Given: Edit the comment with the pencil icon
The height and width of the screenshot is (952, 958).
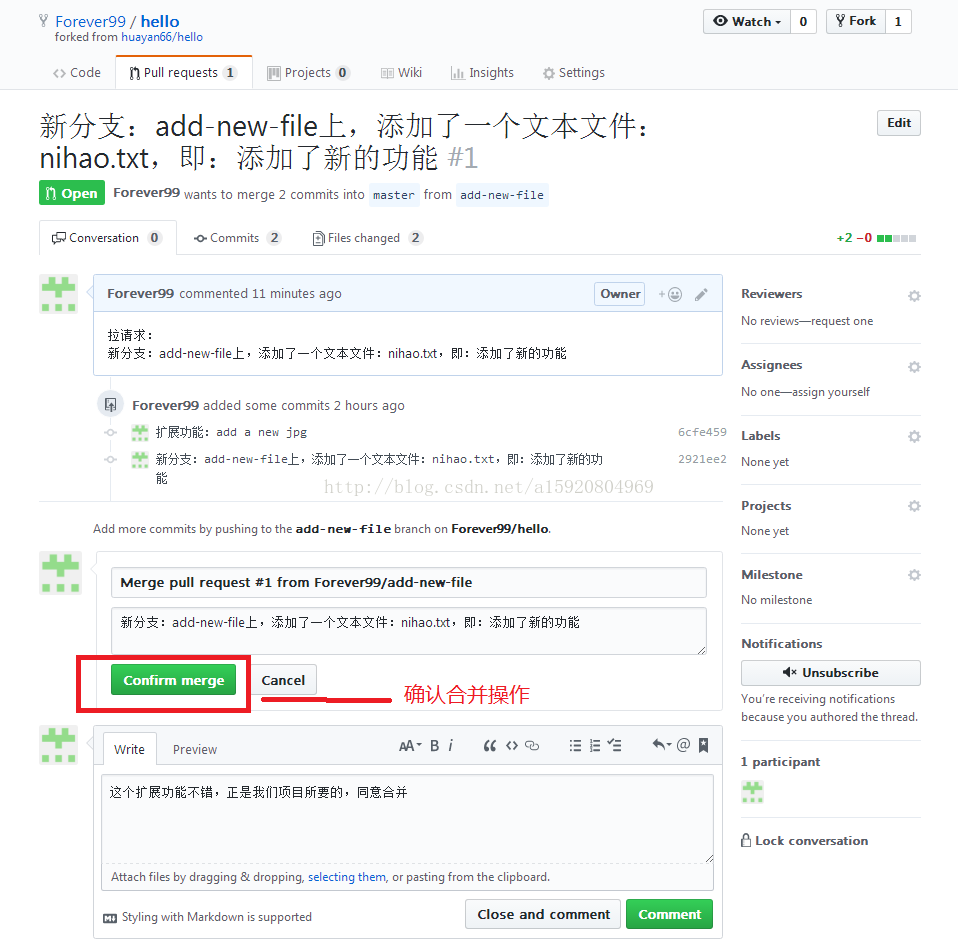Looking at the screenshot, I should click(701, 295).
